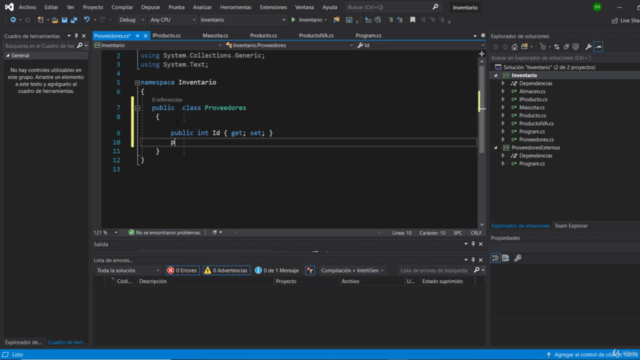This screenshot has width=640, height=360.
Task: Click the Undo arrow icon
Action: pyautogui.click(x=87, y=20)
